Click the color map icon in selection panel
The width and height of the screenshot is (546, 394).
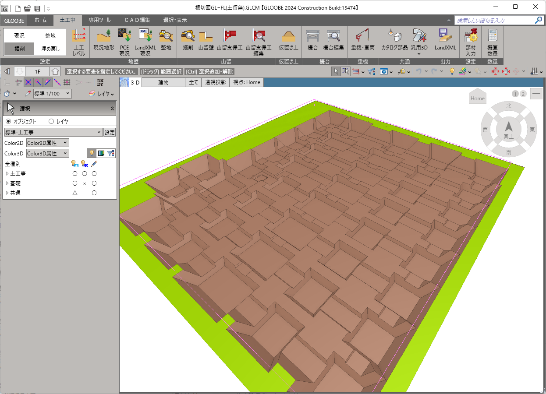click(101, 153)
